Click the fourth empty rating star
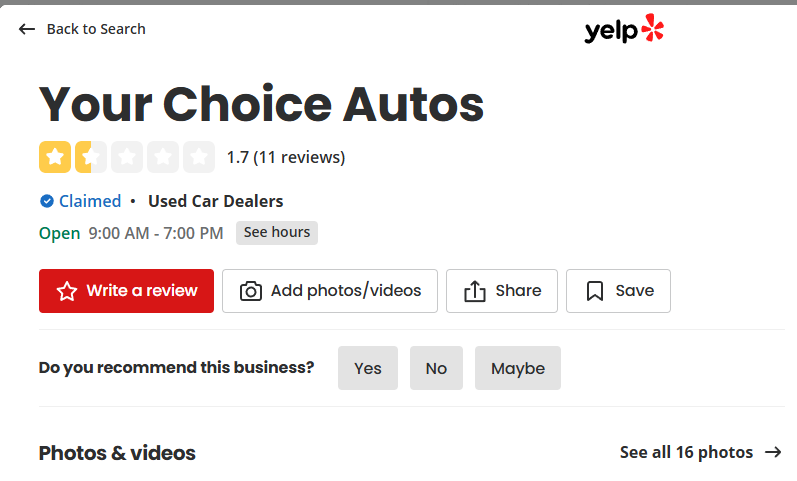Image resolution: width=797 pixels, height=481 pixels. tap(163, 157)
